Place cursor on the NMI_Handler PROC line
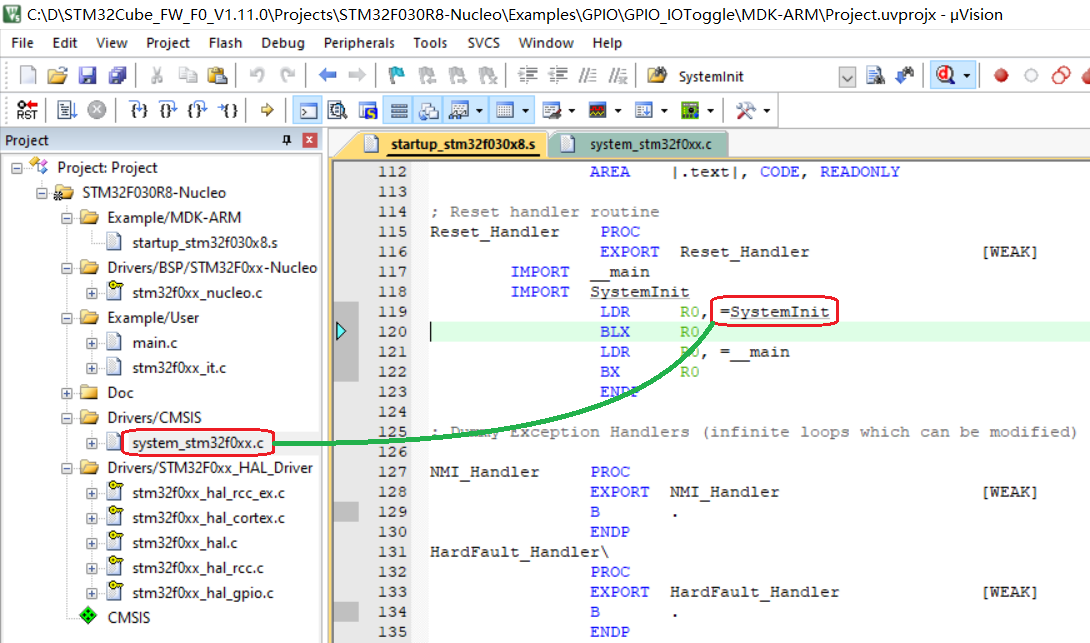1090x643 pixels. click(x=531, y=472)
